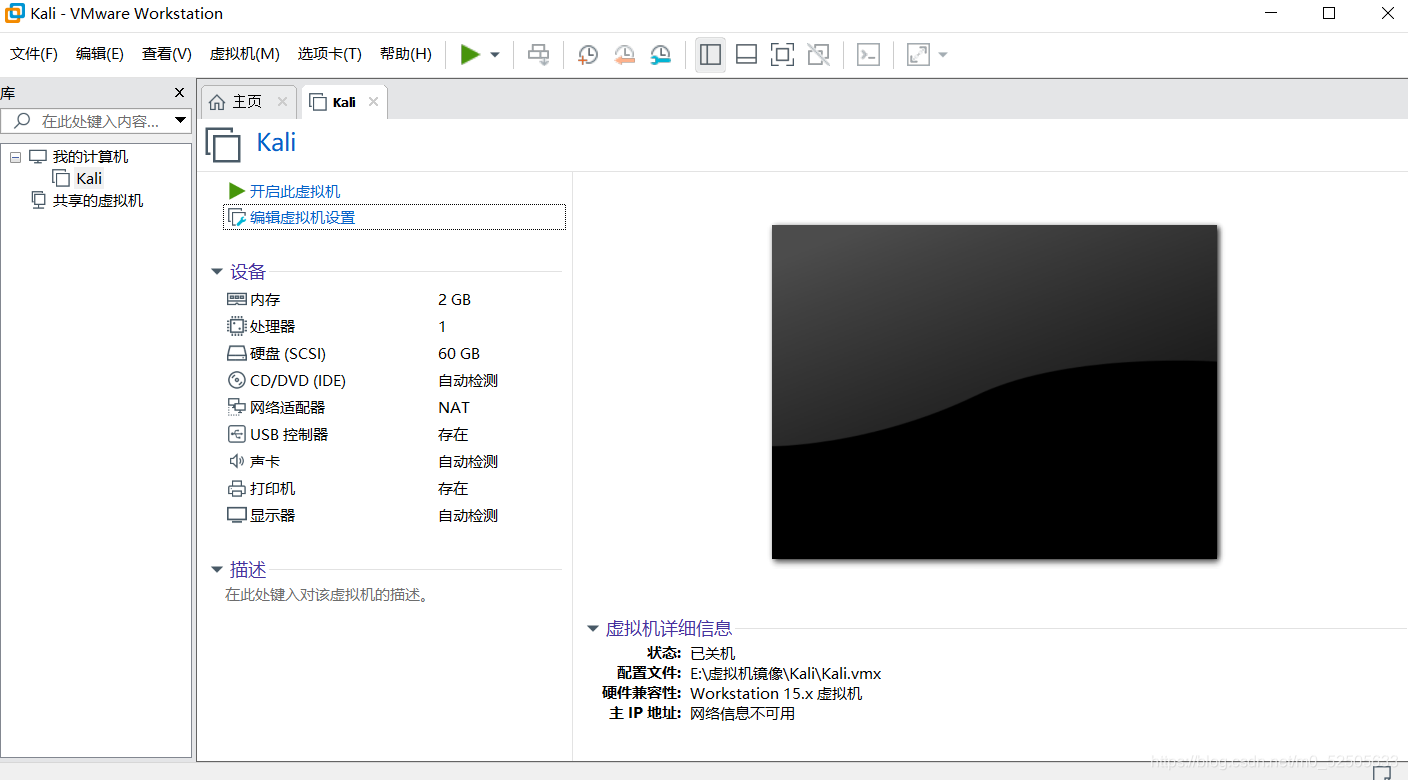Open the 帮助(H) menu
The image size is (1408, 780).
[x=406, y=54]
